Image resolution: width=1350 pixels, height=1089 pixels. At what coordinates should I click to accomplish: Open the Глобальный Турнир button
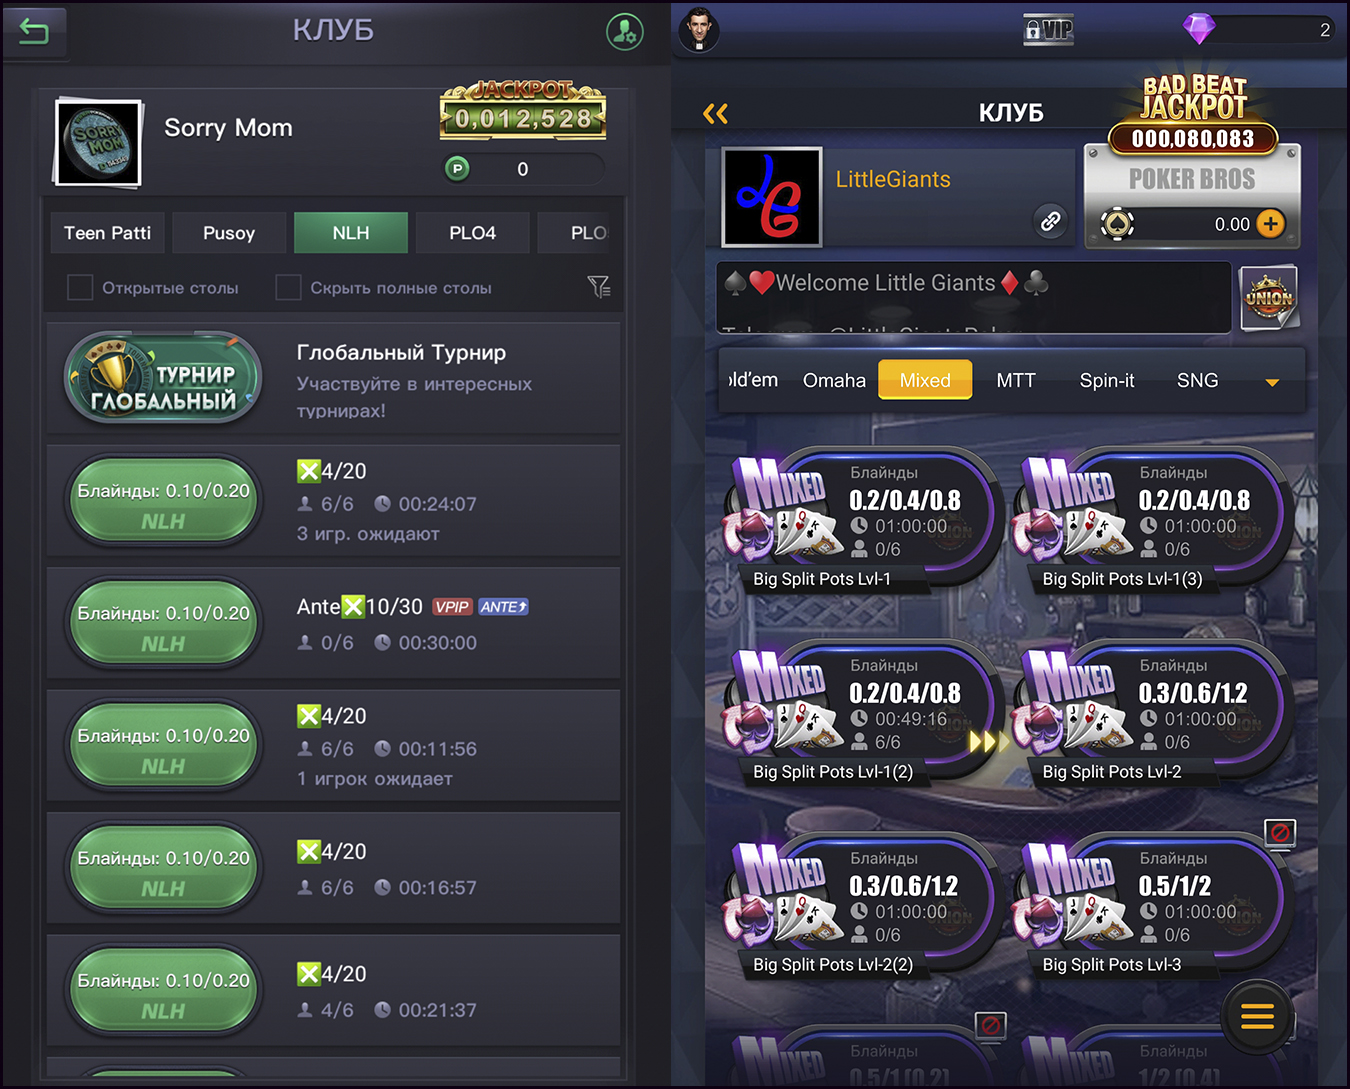[x=163, y=378]
